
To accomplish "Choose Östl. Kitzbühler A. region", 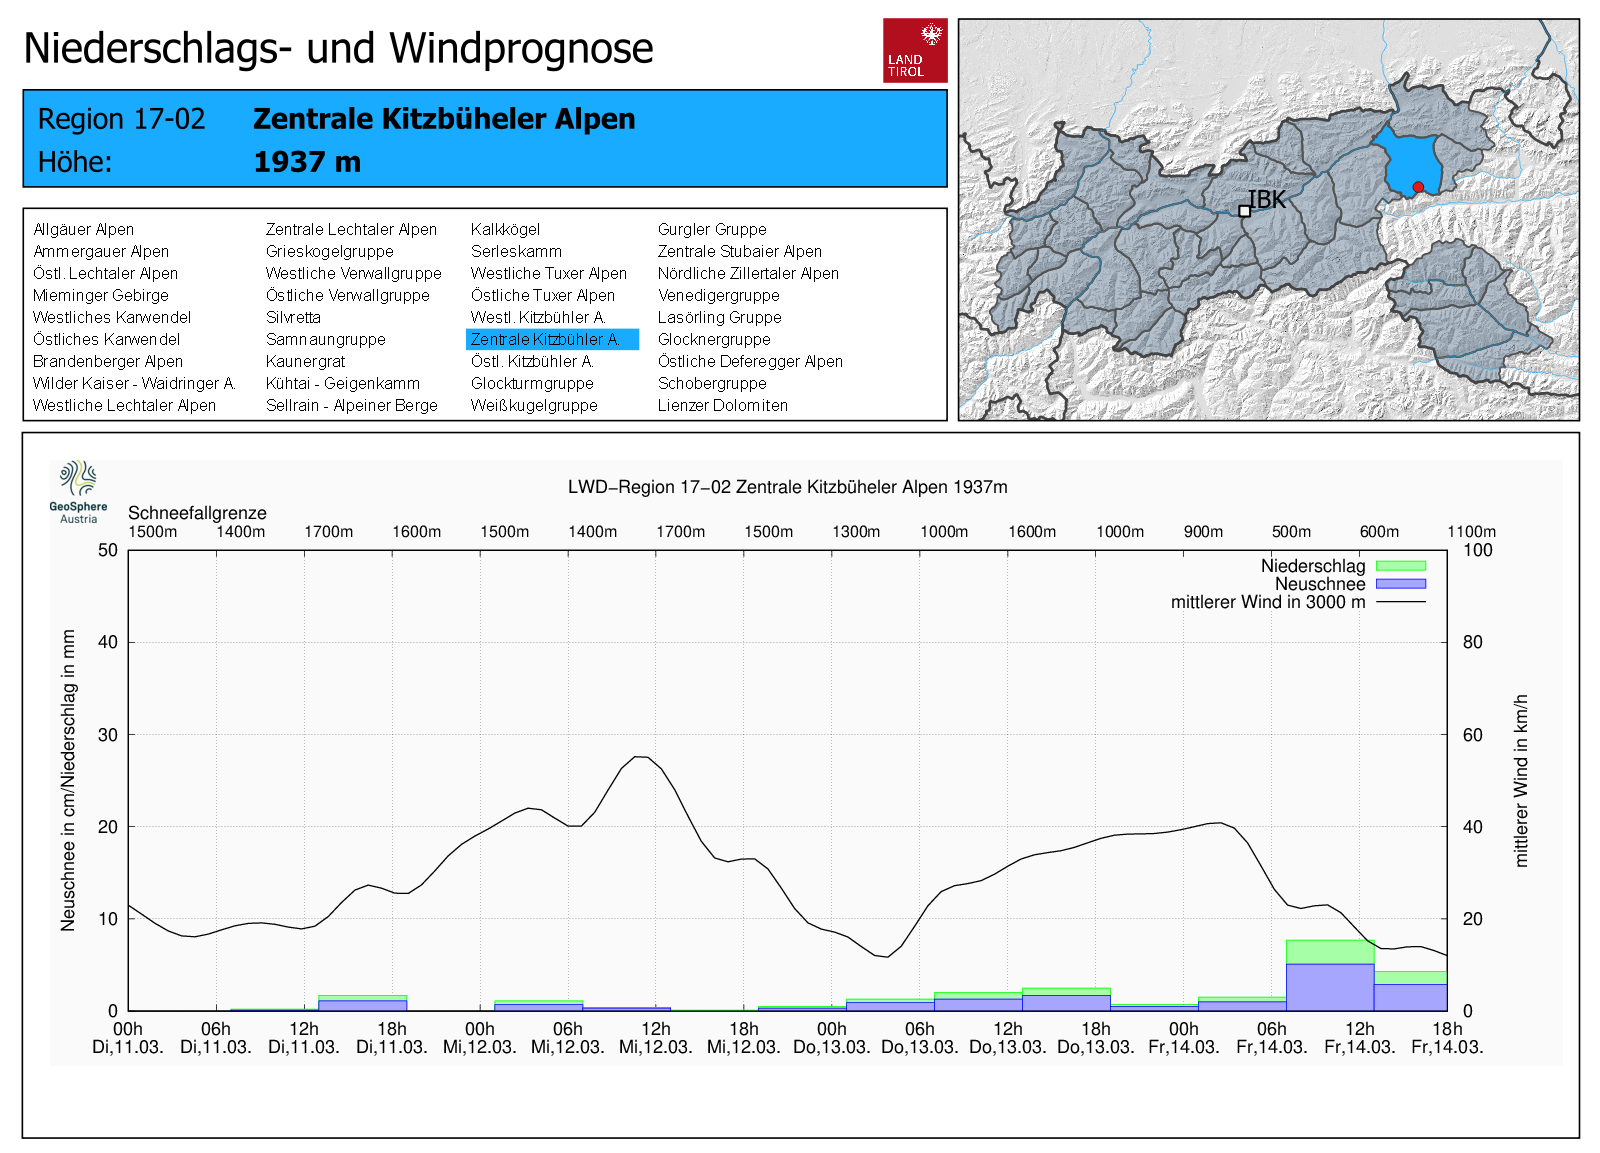I will (x=532, y=361).
